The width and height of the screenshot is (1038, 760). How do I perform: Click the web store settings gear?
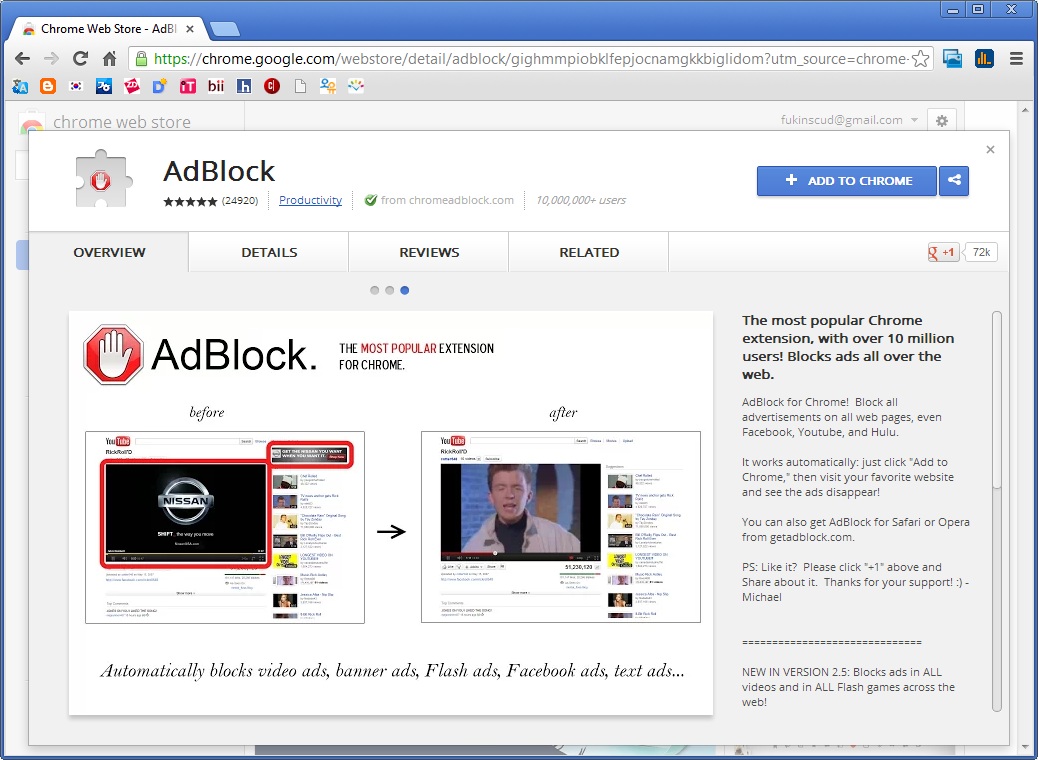[941, 121]
